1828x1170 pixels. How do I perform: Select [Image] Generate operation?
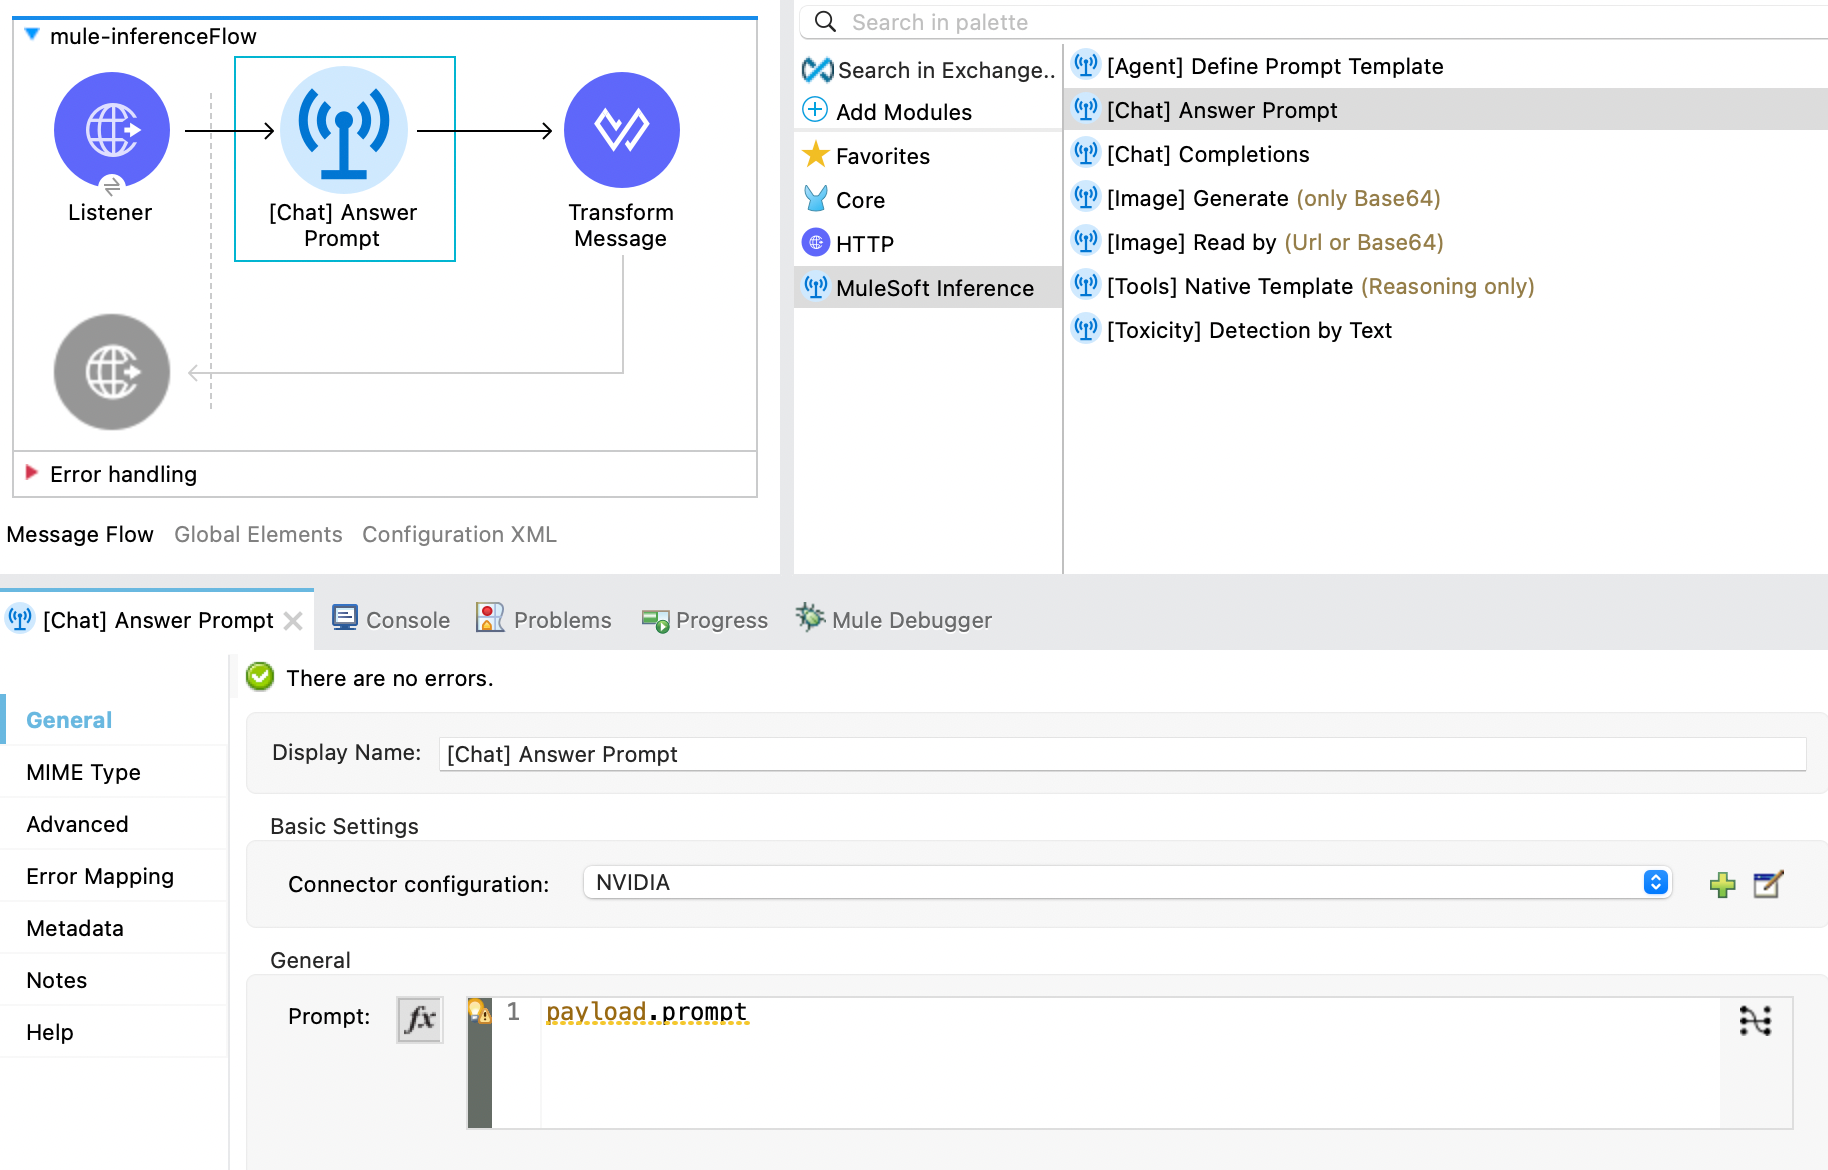click(1274, 198)
